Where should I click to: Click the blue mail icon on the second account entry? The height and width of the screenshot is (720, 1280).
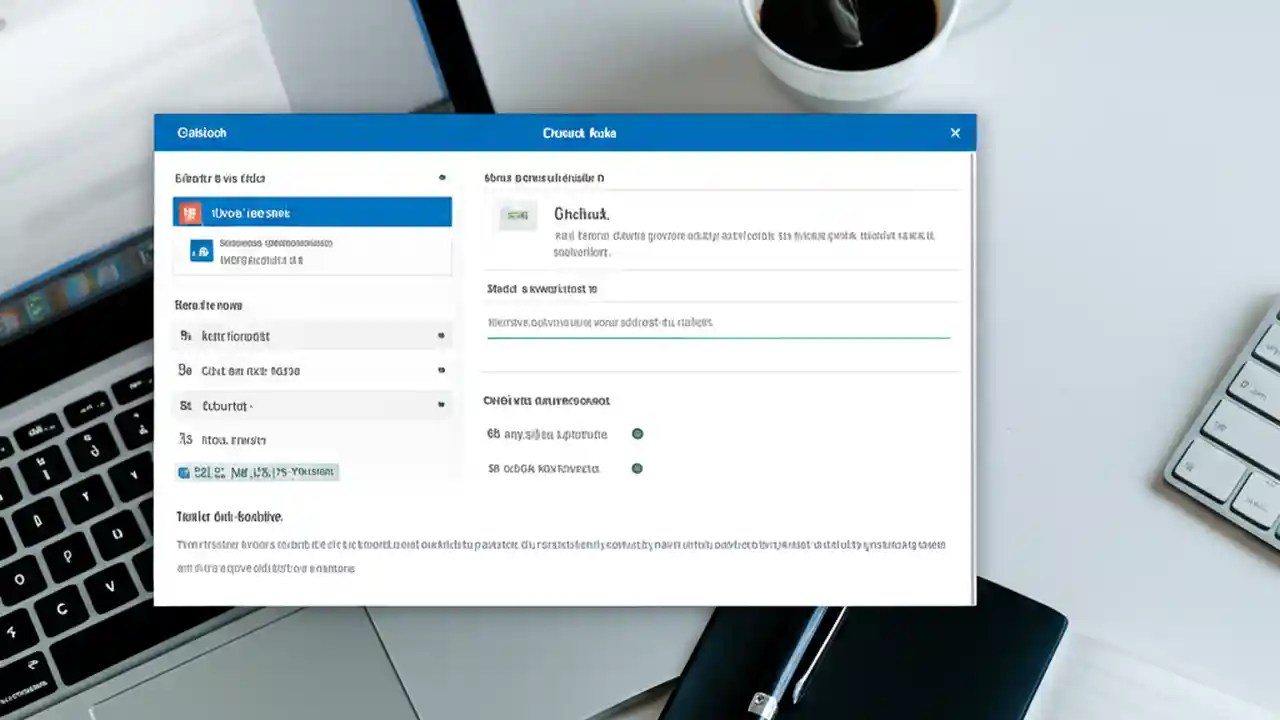201,251
